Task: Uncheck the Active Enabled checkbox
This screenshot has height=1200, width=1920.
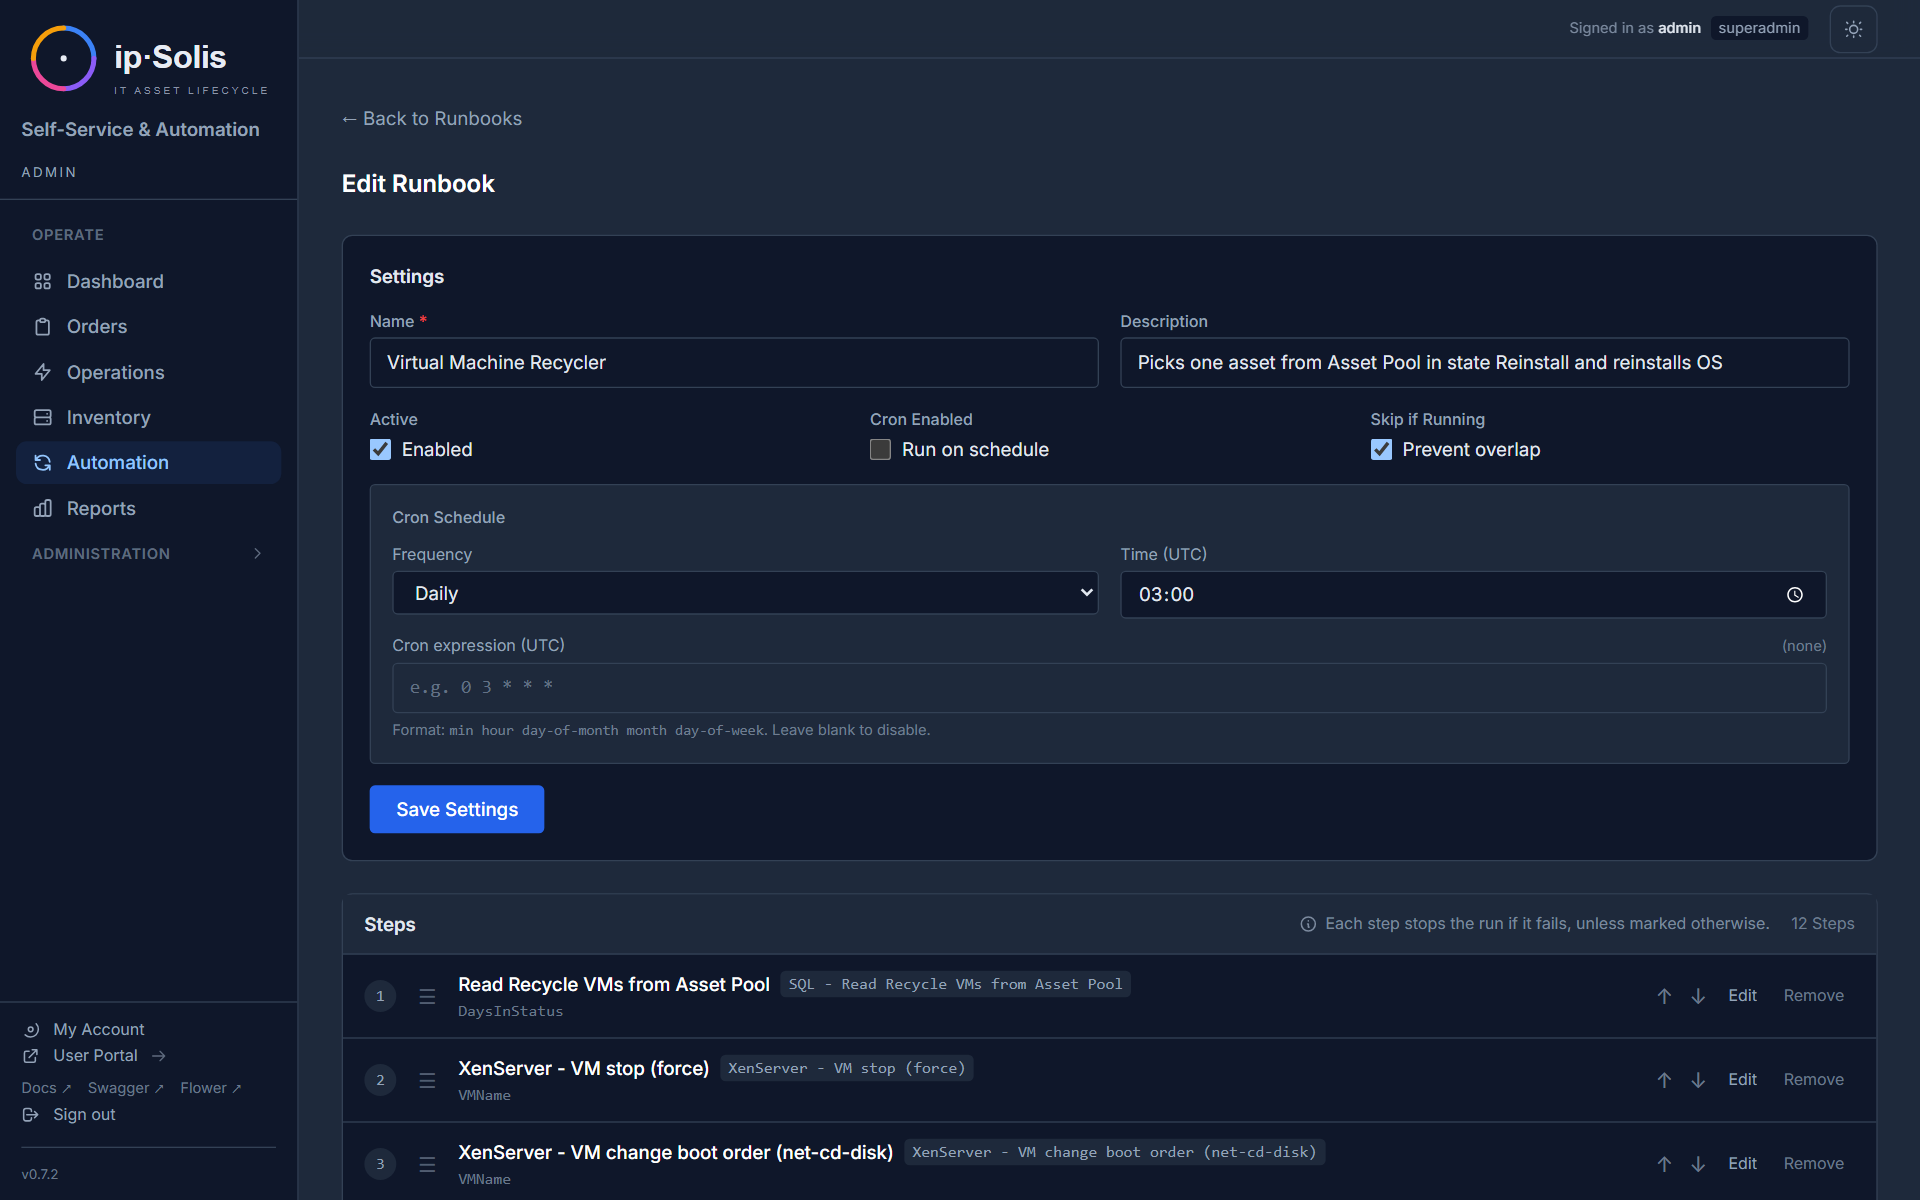Action: click(x=380, y=450)
